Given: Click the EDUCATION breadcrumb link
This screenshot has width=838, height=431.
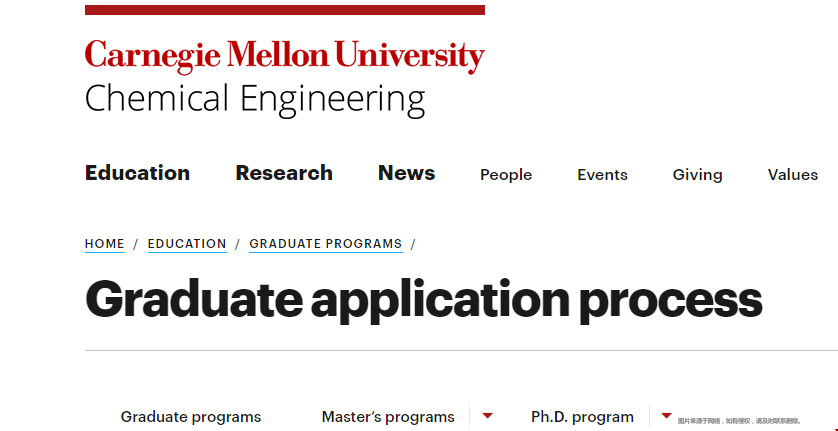Looking at the screenshot, I should pos(187,244).
